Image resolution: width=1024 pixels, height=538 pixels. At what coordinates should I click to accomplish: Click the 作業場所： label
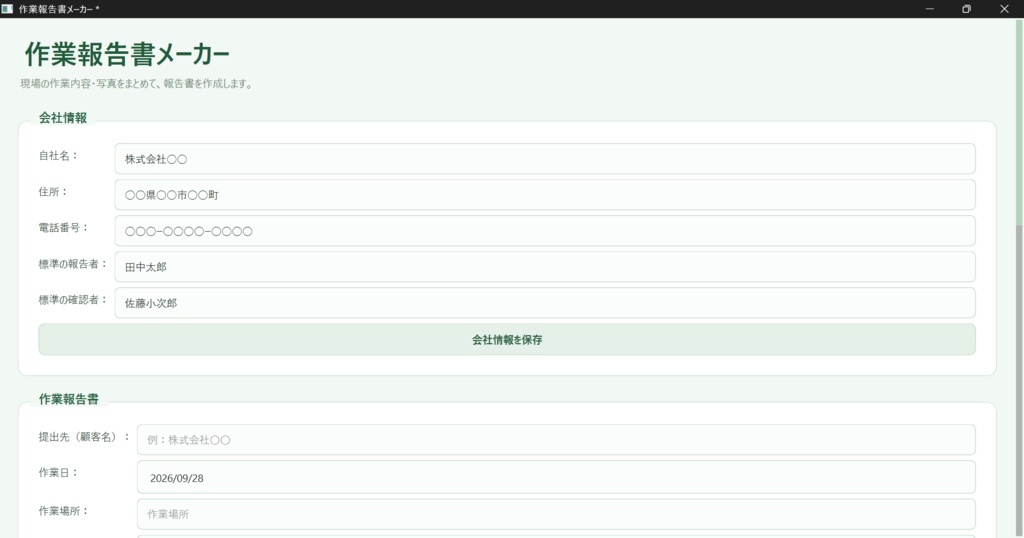(x=64, y=511)
